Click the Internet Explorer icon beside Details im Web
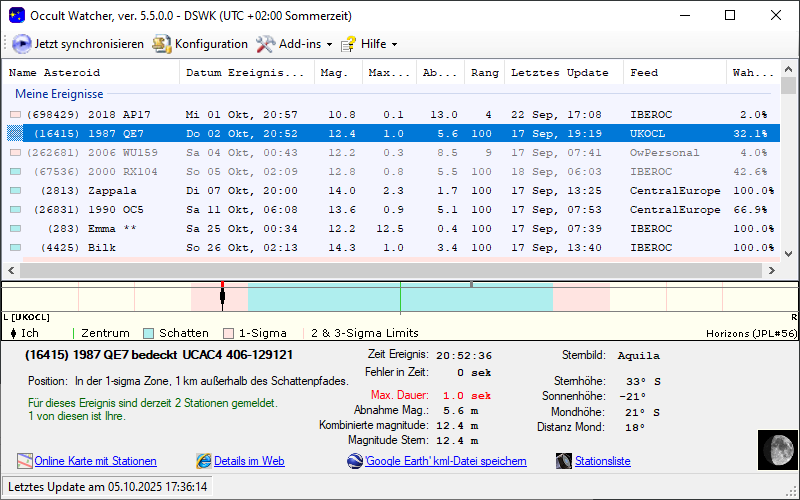 [x=204, y=461]
